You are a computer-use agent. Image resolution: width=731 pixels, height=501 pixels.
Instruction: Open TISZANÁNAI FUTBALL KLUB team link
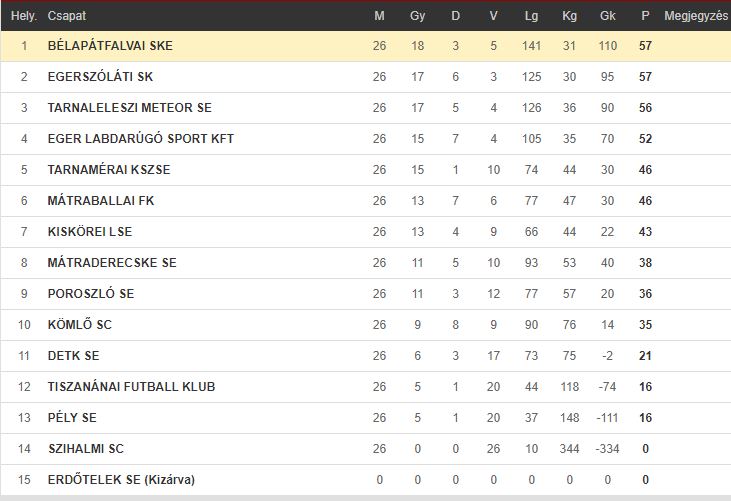tap(131, 386)
